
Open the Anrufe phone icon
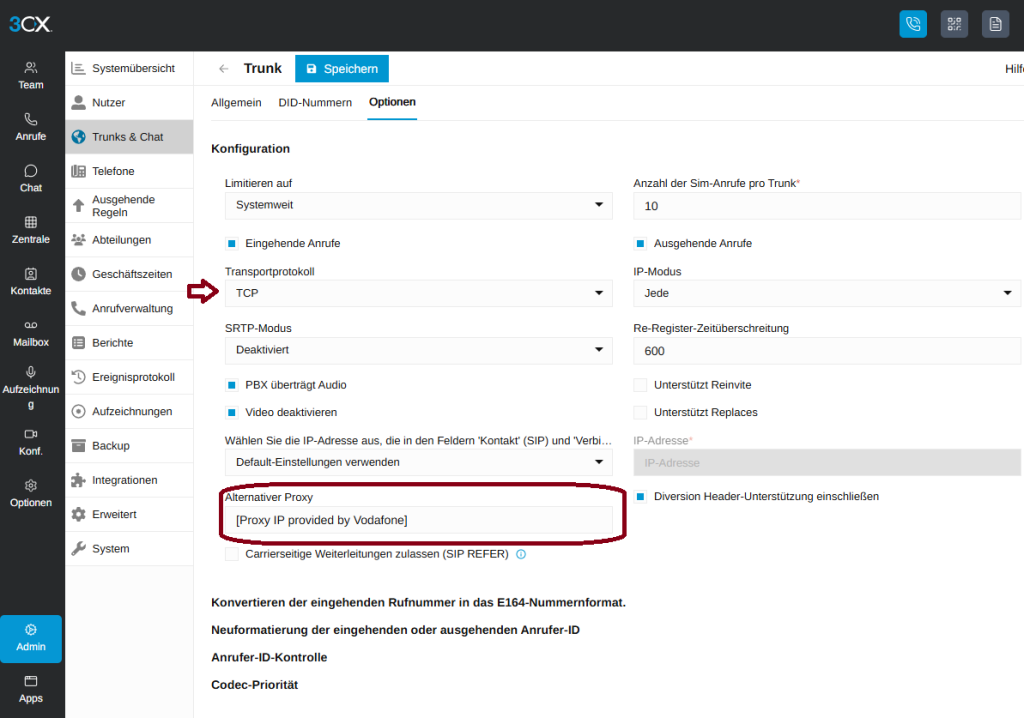tap(31, 119)
